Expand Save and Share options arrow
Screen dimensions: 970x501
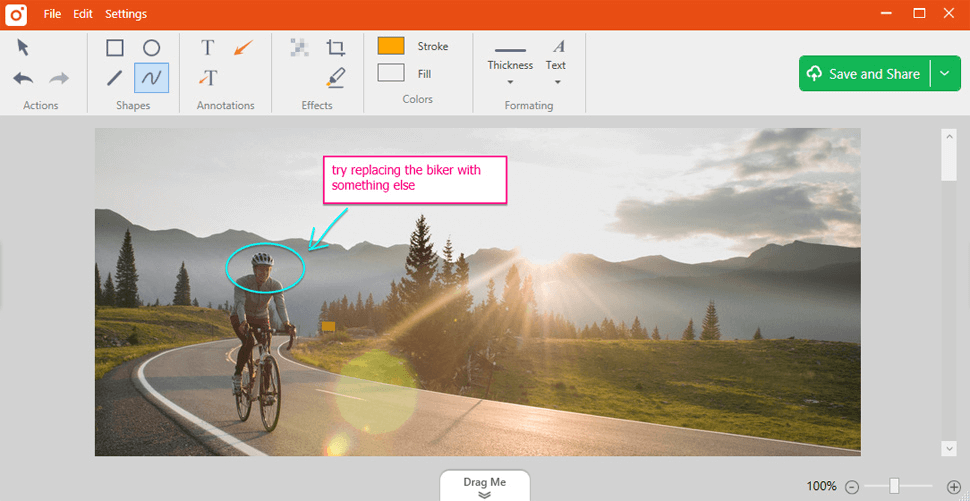pyautogui.click(x=945, y=74)
